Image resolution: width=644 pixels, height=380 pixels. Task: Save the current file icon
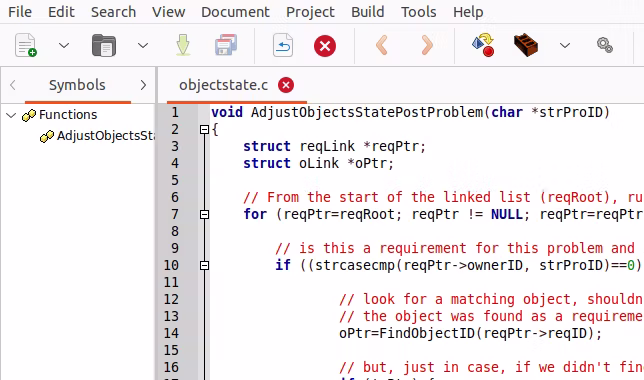(183, 45)
